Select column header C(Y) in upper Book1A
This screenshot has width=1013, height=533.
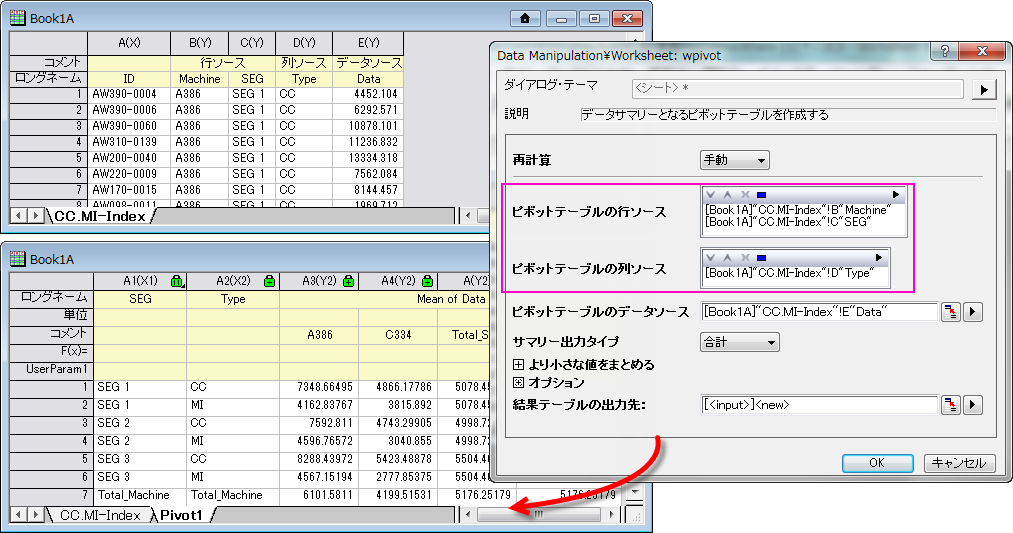[252, 43]
